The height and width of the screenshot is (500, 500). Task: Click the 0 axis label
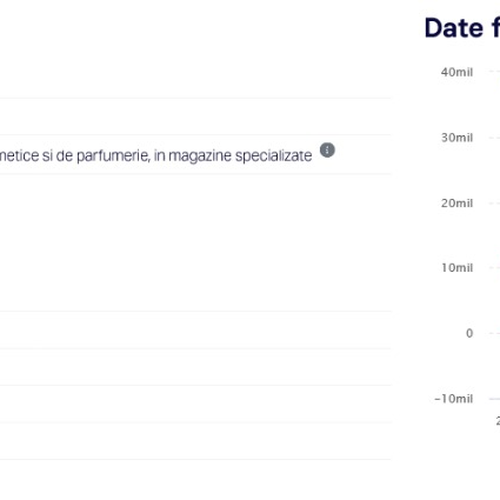coord(469,333)
